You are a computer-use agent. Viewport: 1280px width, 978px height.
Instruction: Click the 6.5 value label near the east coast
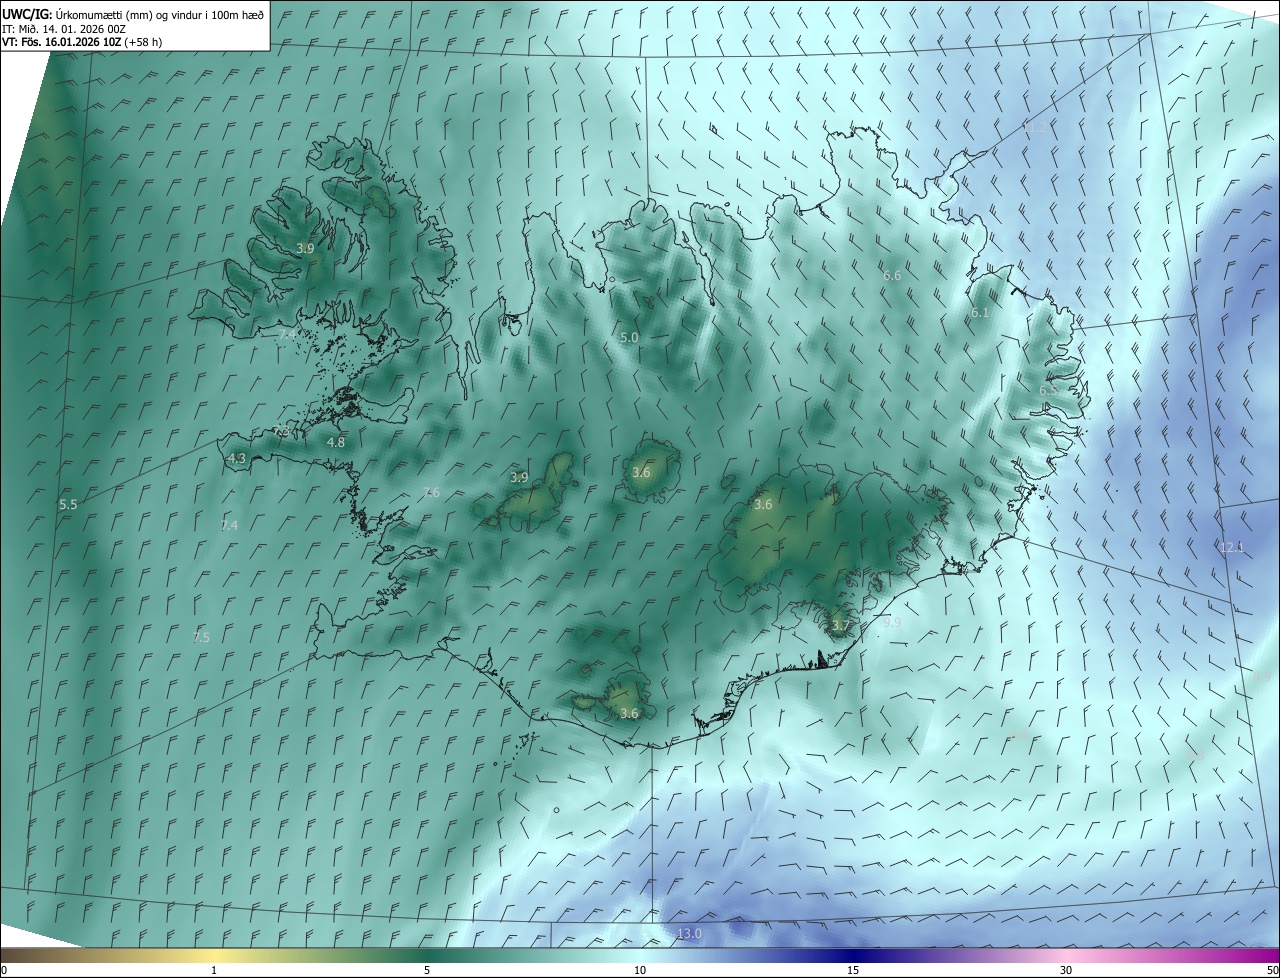pos(1048,390)
